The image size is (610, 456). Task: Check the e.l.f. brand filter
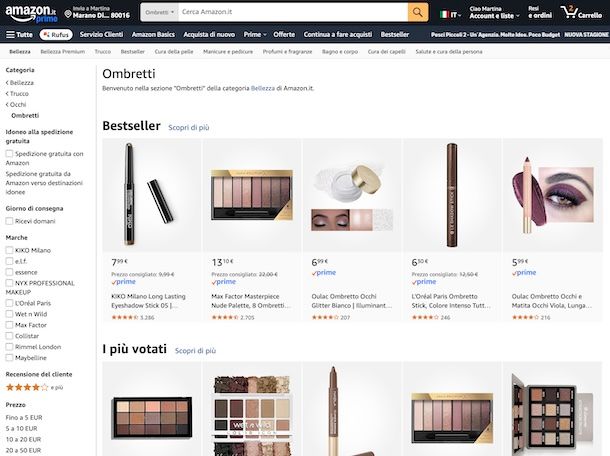[9, 261]
